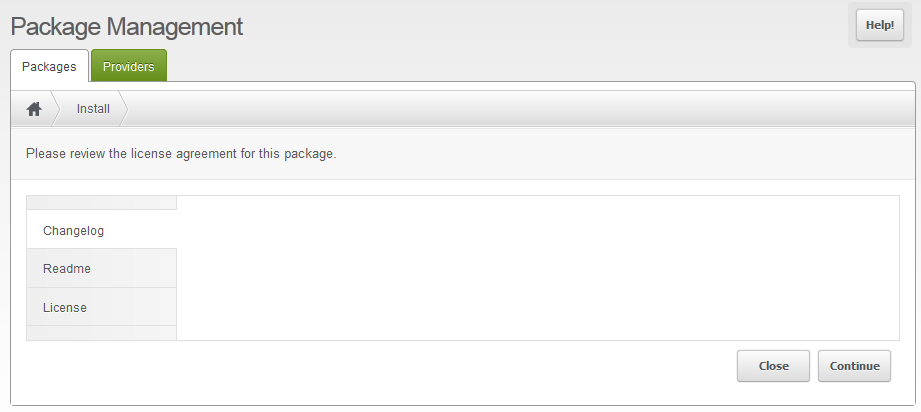Click the blank strip below License tab
Image resolution: width=921 pixels, height=412 pixels.
coord(101,333)
